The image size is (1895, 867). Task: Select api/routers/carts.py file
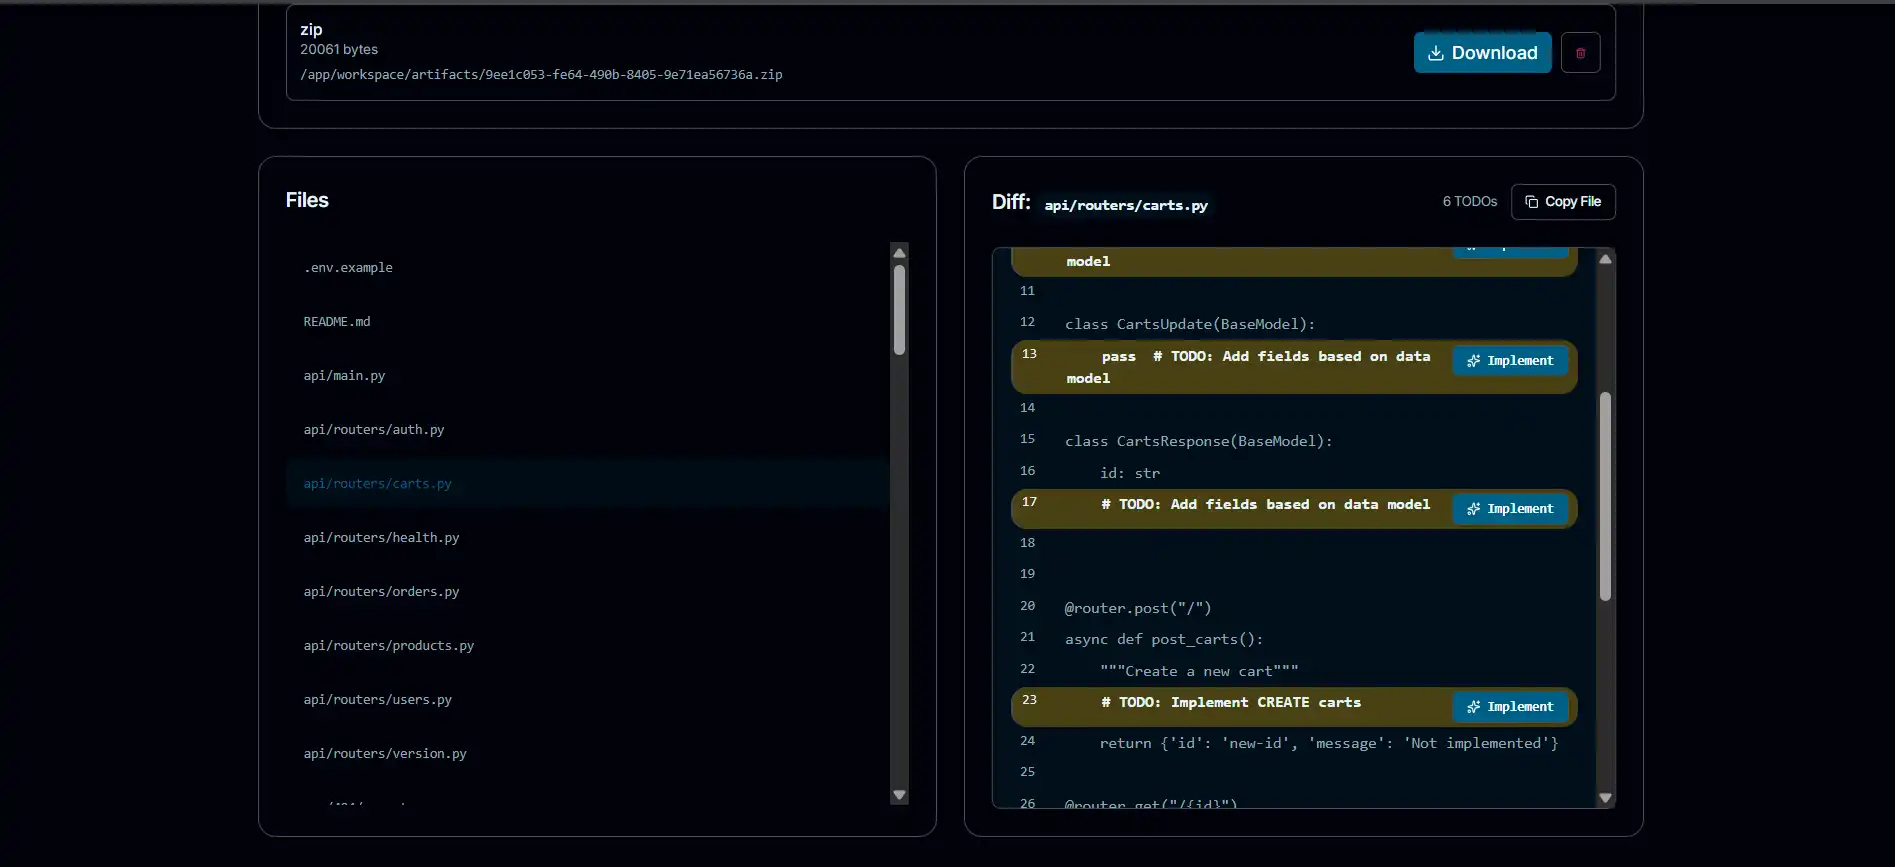(x=587, y=484)
